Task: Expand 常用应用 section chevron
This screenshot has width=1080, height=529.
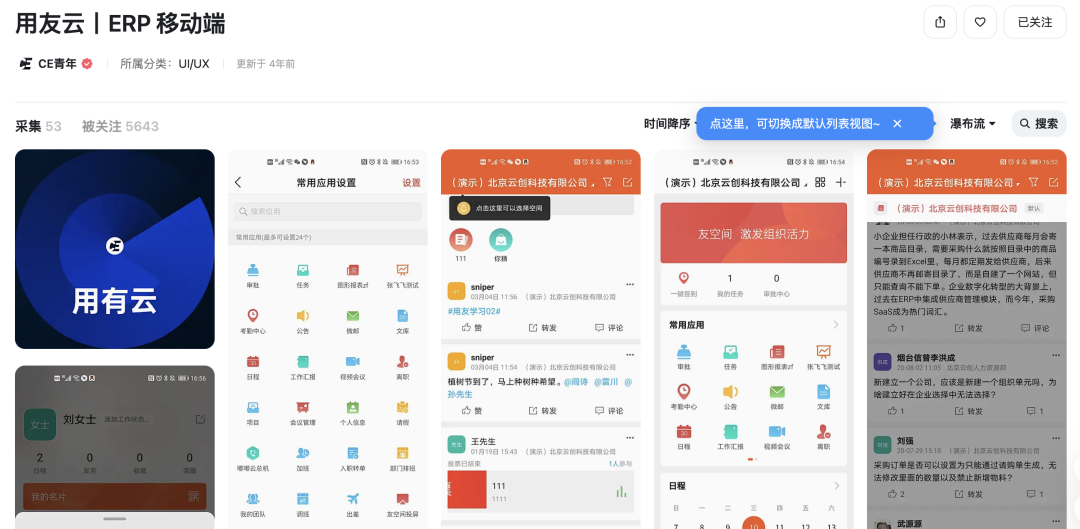Action: click(836, 324)
